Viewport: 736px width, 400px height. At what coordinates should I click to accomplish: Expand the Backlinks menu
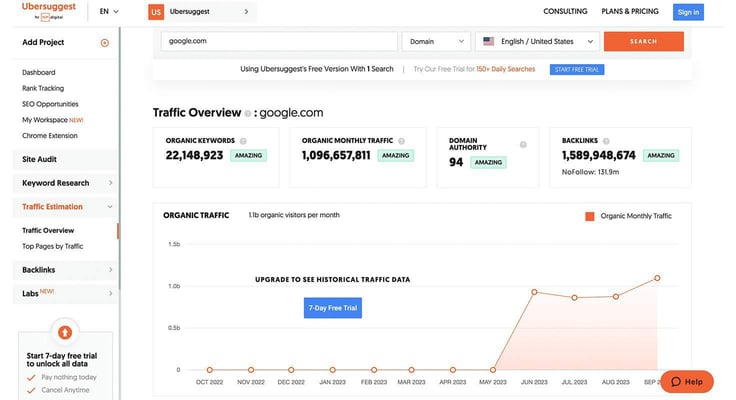[x=65, y=270]
